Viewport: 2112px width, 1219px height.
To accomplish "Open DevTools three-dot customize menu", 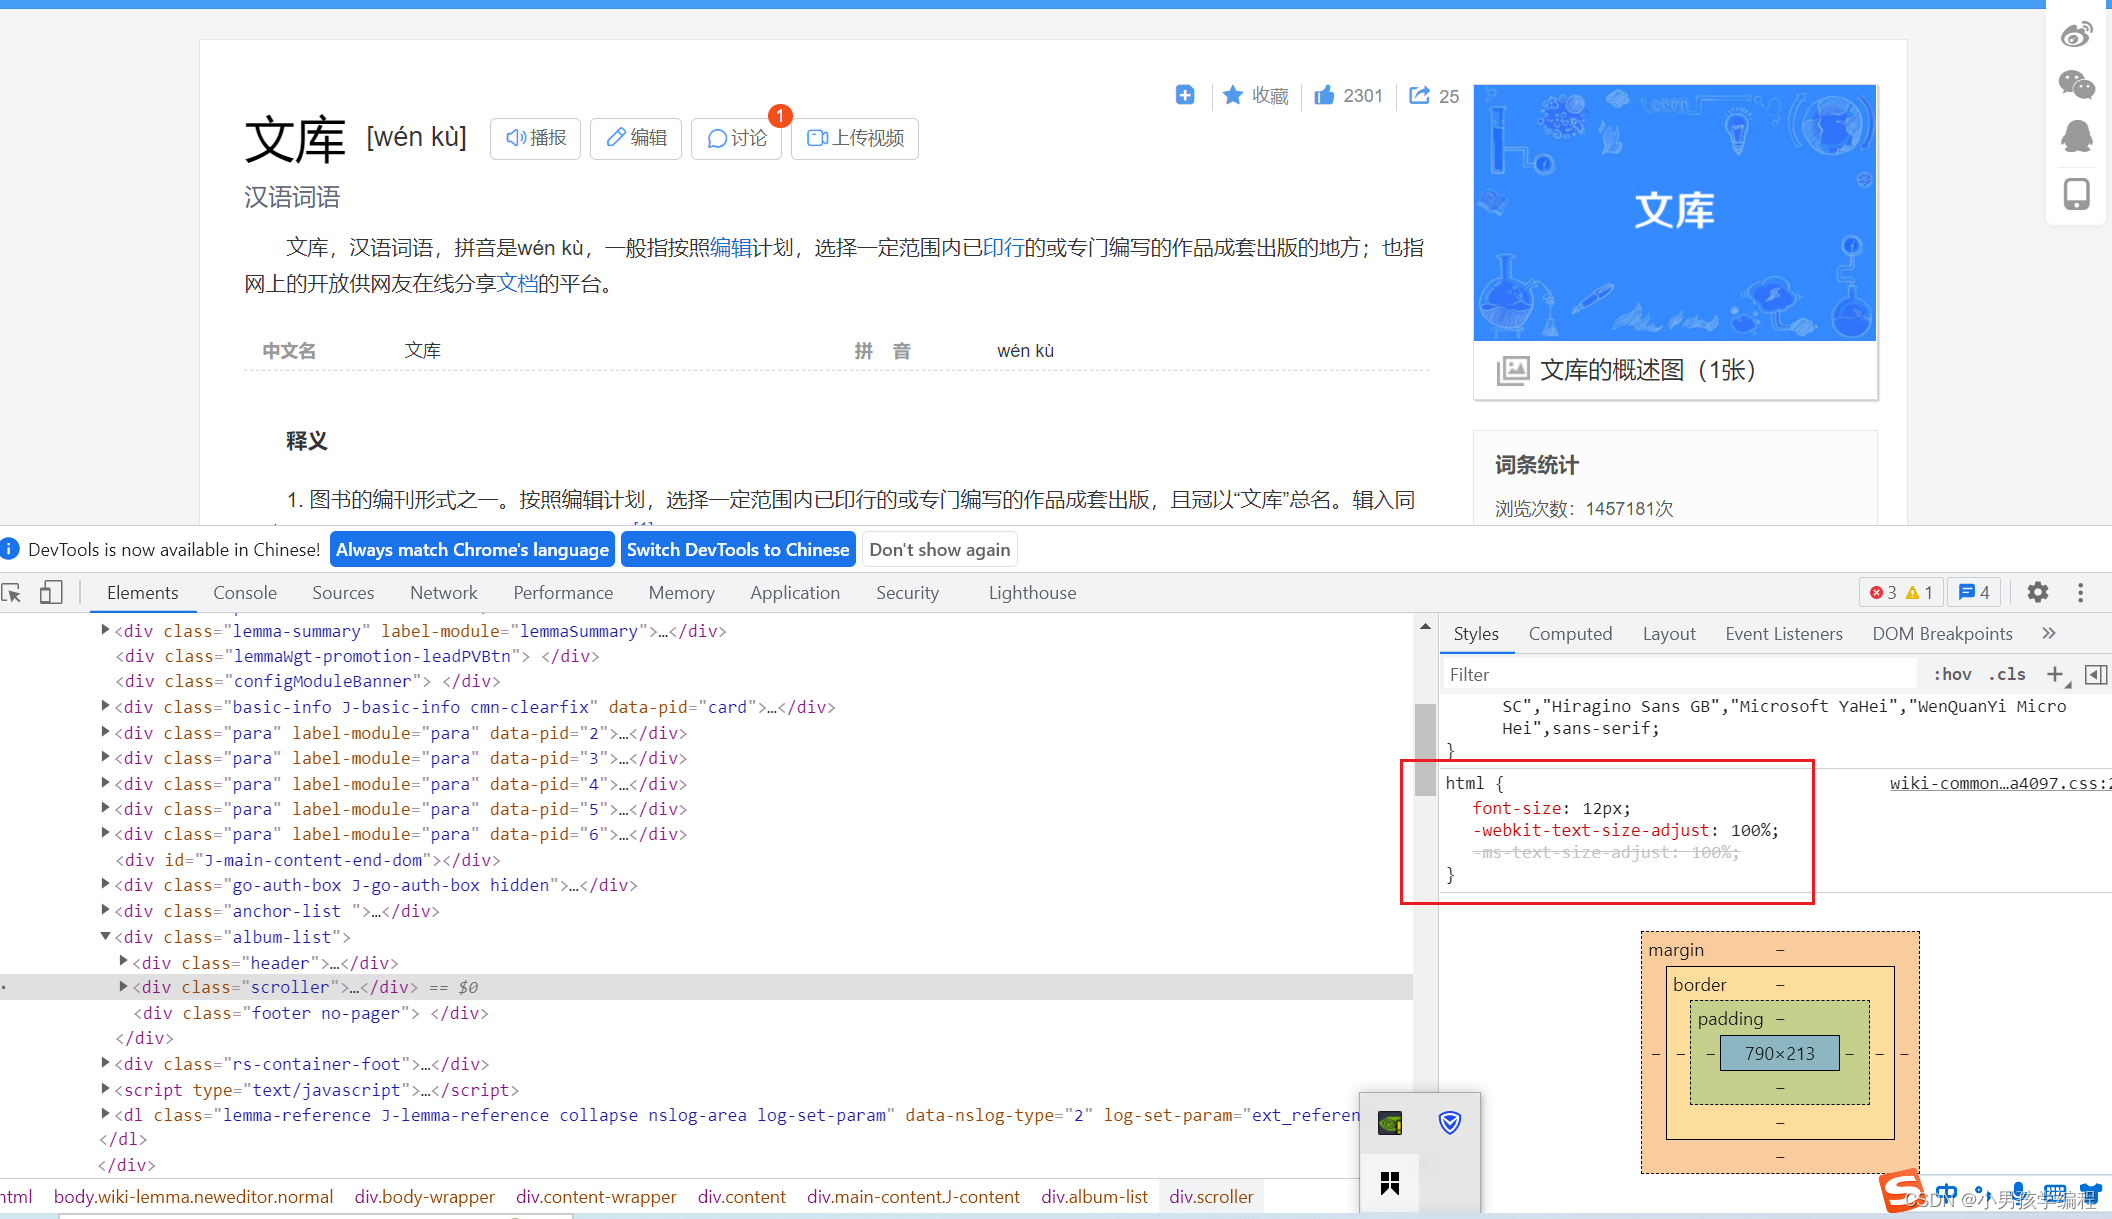I will tap(2081, 592).
